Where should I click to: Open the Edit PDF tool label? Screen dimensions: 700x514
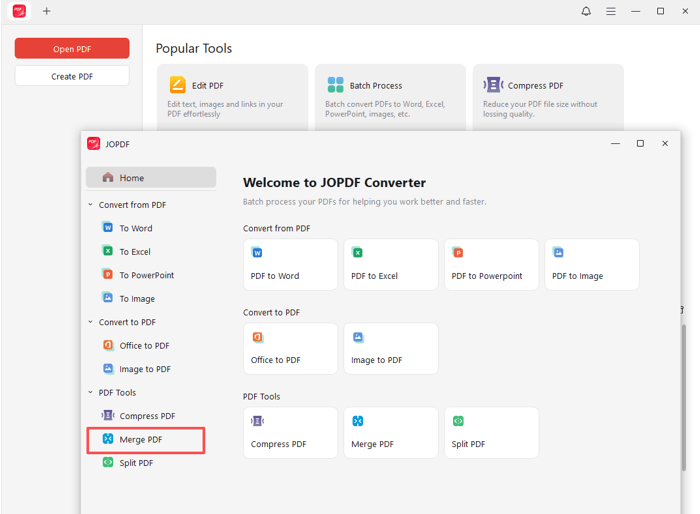pos(208,85)
